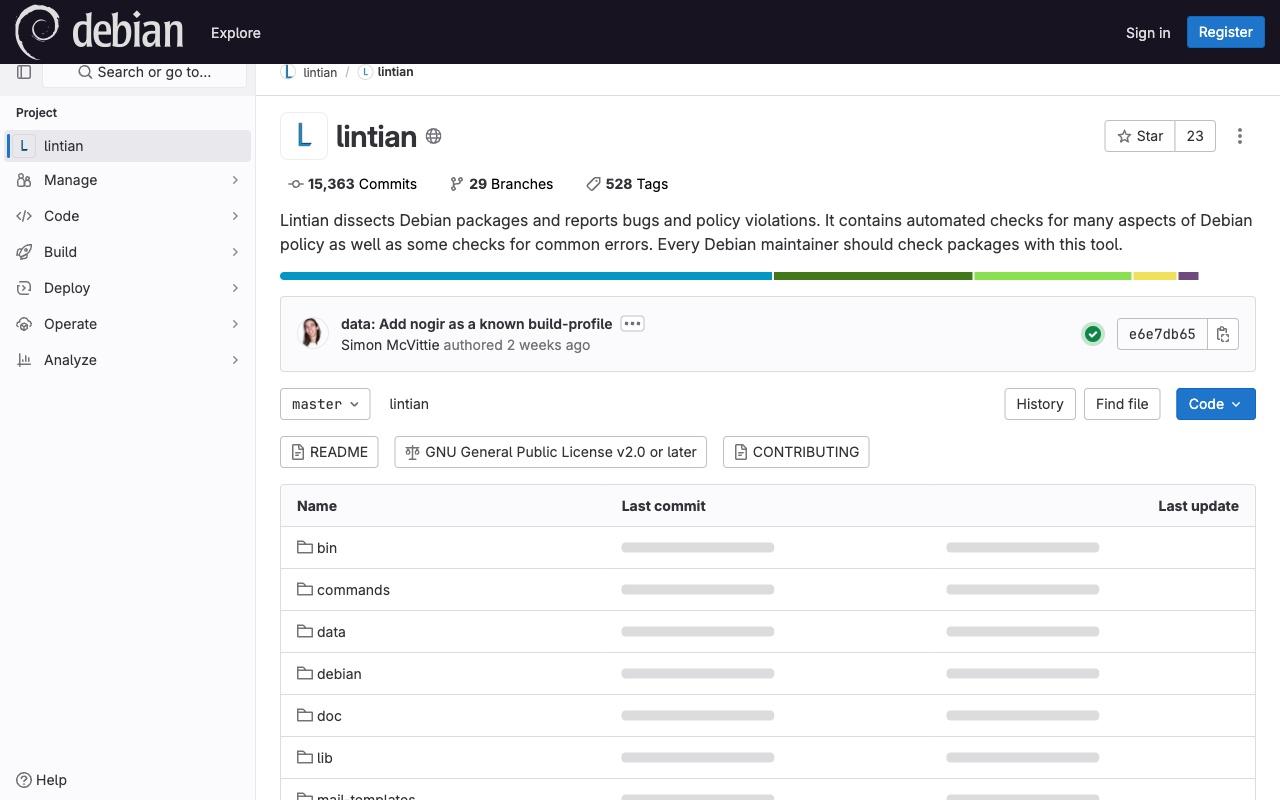Open the project actions kebab menu

1240,136
